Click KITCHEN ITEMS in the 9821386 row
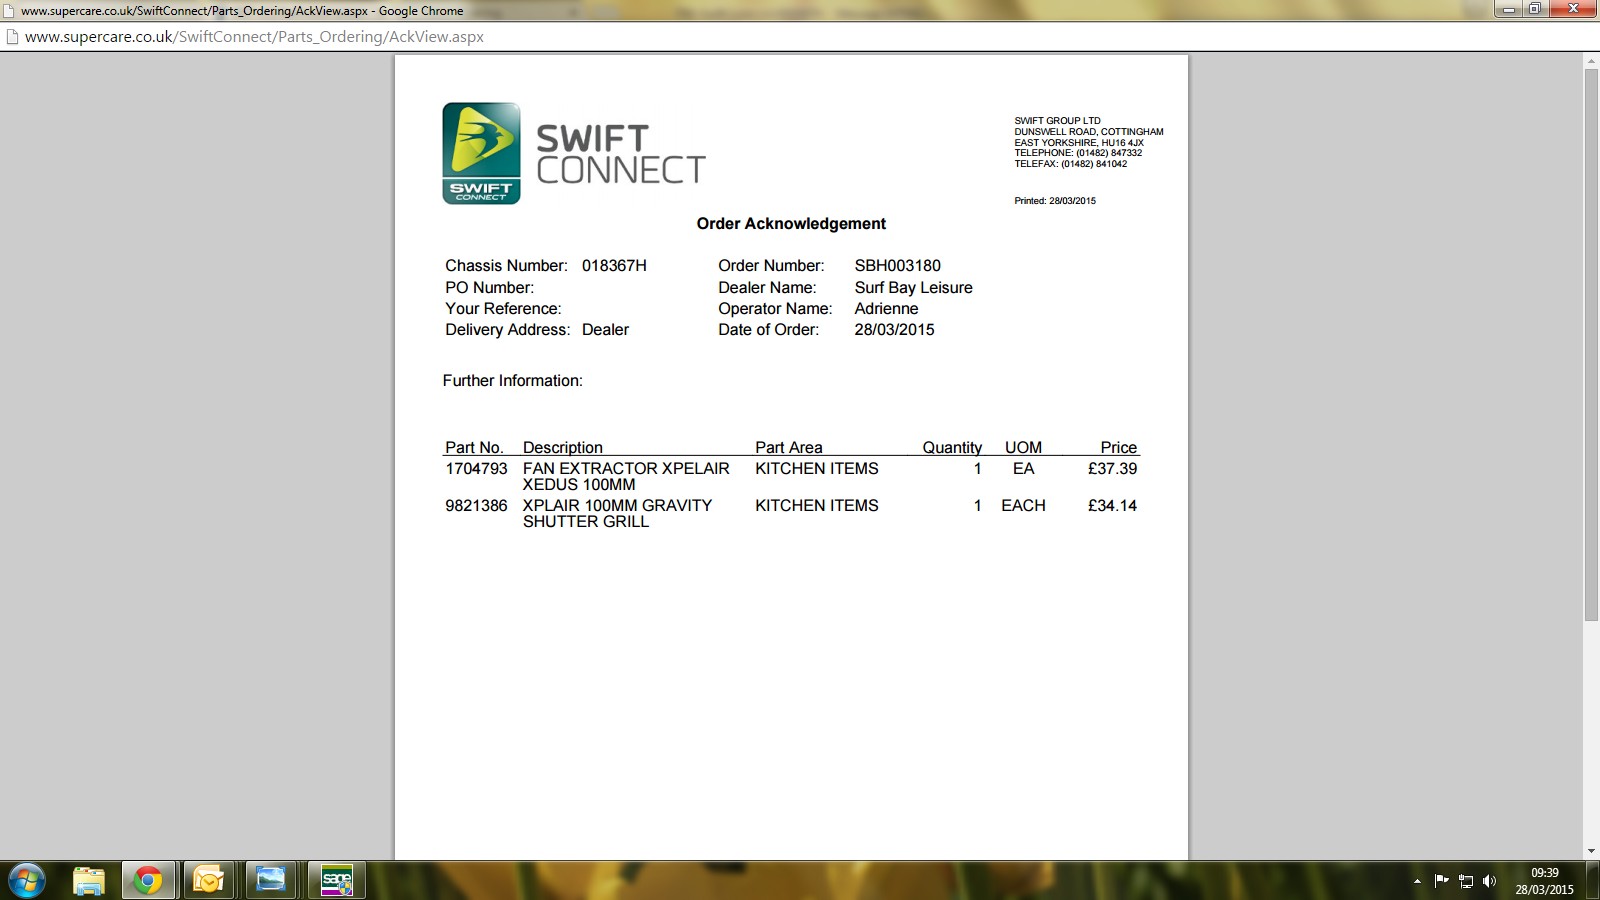1600x900 pixels. [x=817, y=506]
